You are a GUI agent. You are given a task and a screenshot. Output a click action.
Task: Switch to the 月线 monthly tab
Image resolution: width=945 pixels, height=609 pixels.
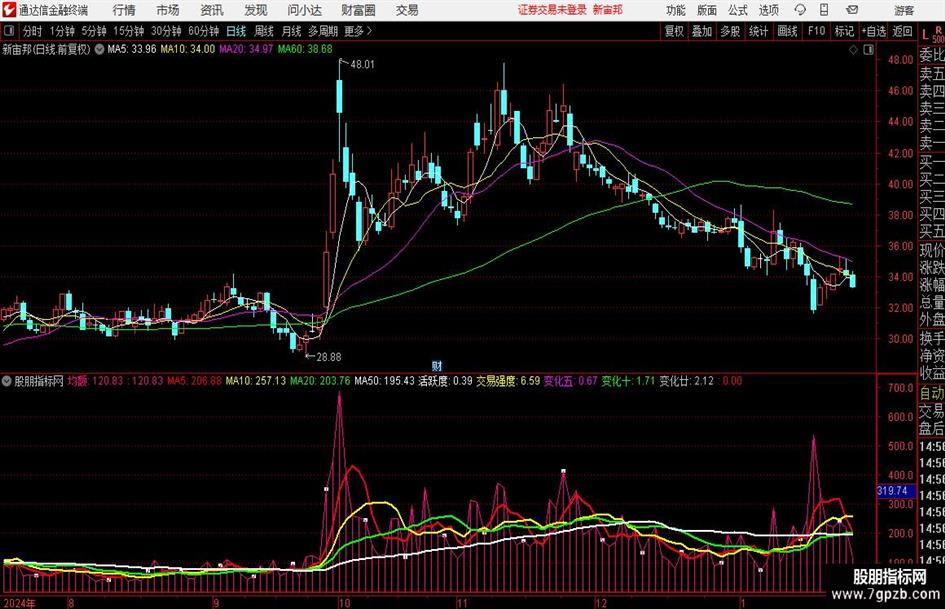292,31
